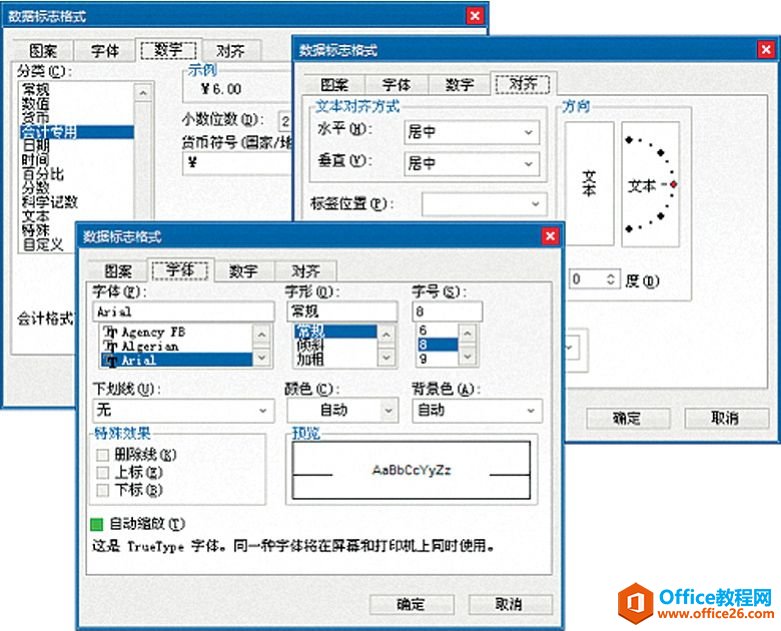Click category list scroll up arrow
The width and height of the screenshot is (781, 631).
pos(142,93)
